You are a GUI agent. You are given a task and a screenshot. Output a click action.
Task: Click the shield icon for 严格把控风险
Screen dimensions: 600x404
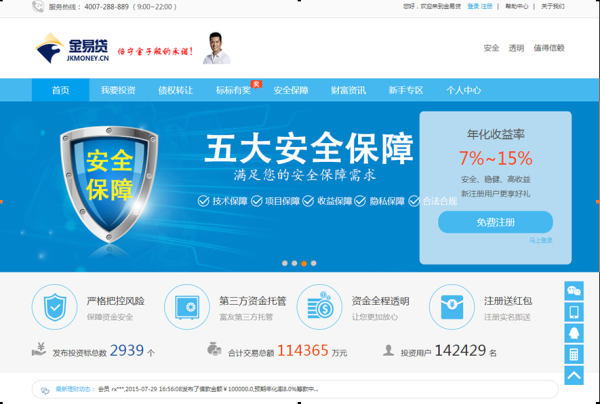click(52, 306)
